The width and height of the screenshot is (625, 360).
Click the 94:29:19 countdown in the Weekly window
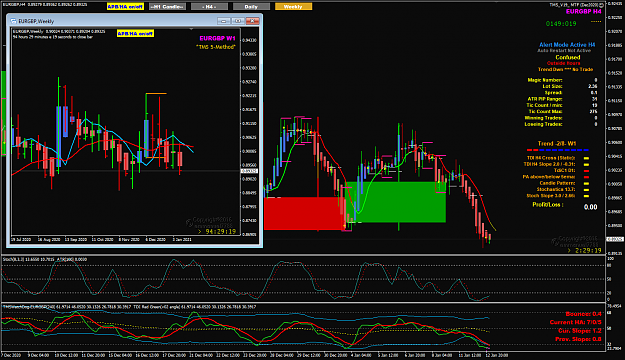pyautogui.click(x=220, y=232)
